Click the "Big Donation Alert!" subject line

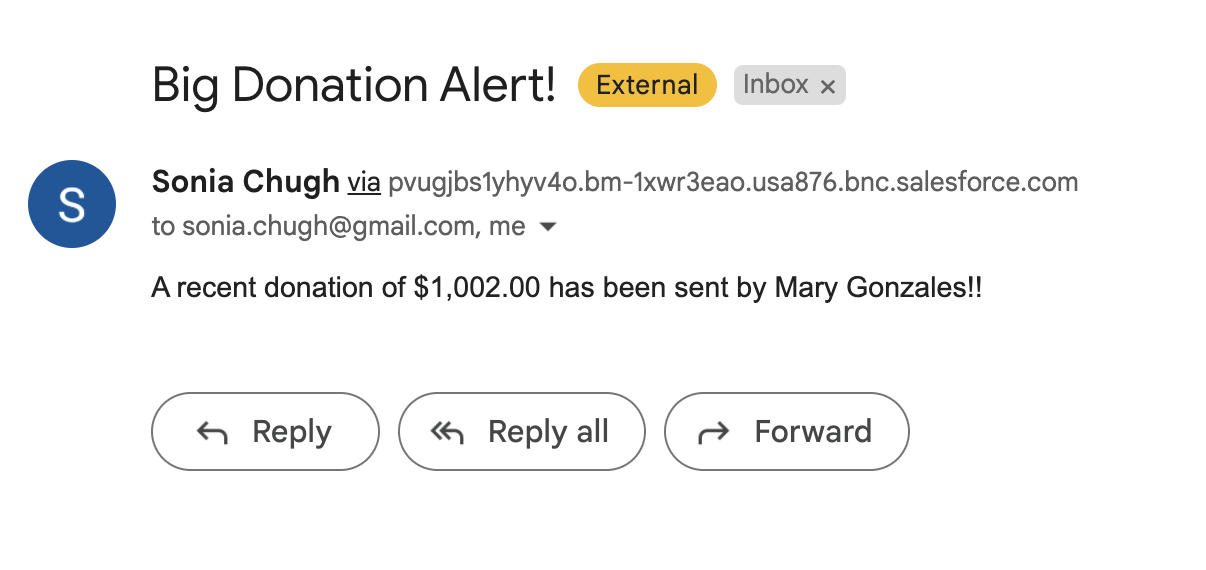pos(354,86)
